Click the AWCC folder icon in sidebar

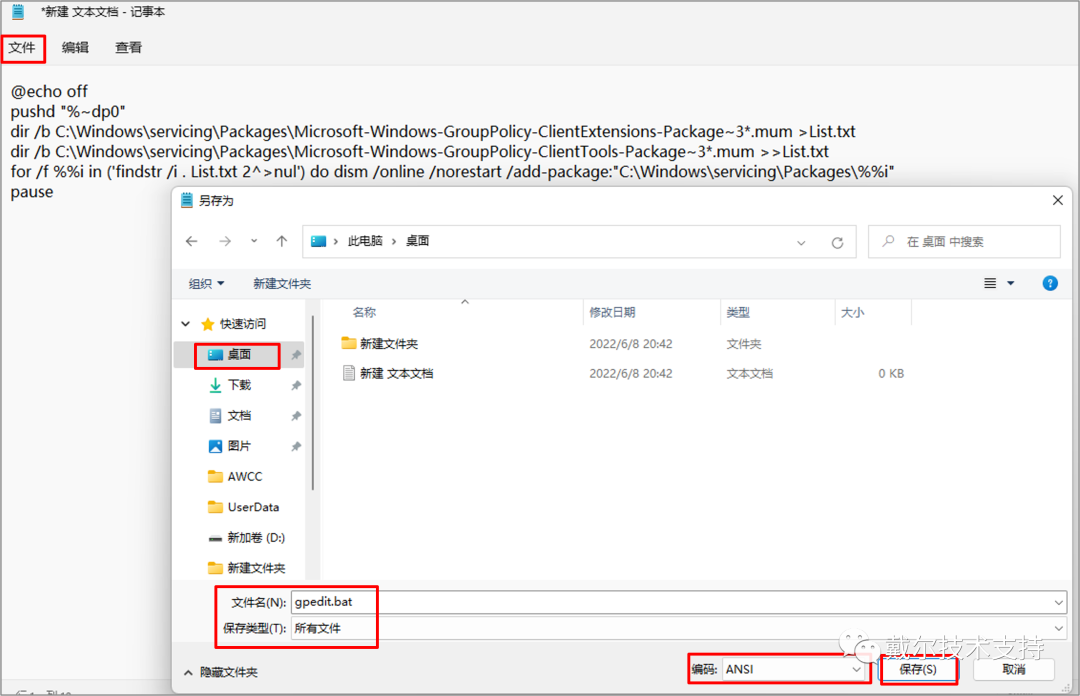(216, 476)
